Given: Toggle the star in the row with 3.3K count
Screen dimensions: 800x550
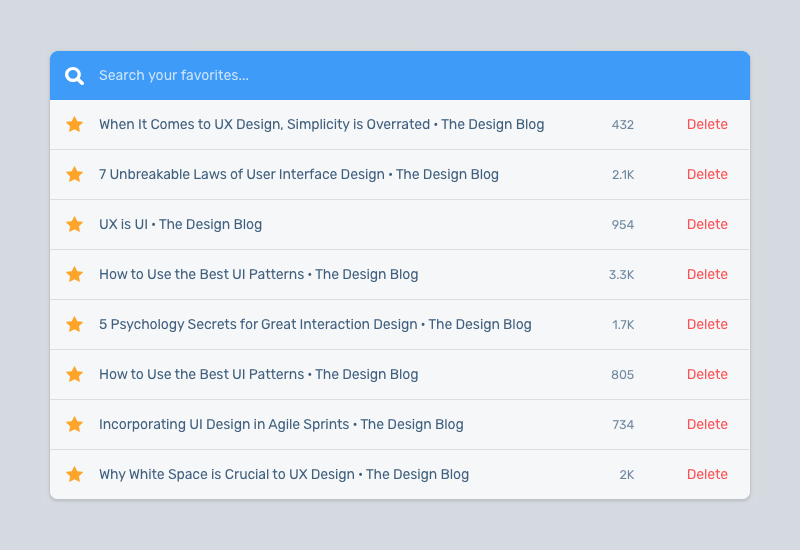Looking at the screenshot, I should click(74, 275).
